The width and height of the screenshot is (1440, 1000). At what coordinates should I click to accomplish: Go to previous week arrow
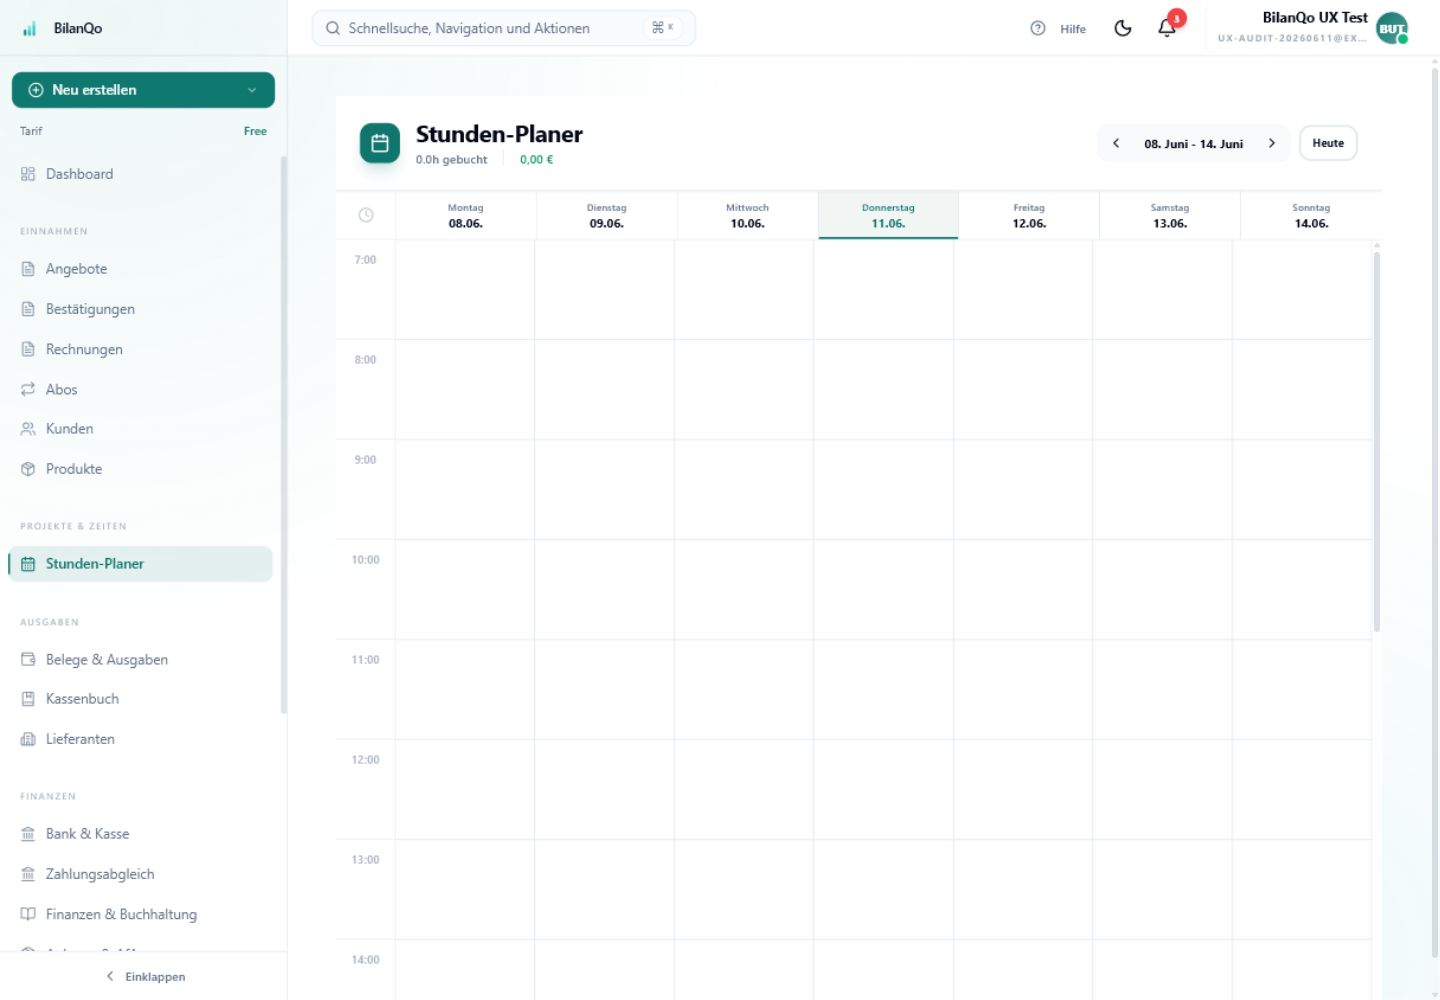(x=1116, y=143)
